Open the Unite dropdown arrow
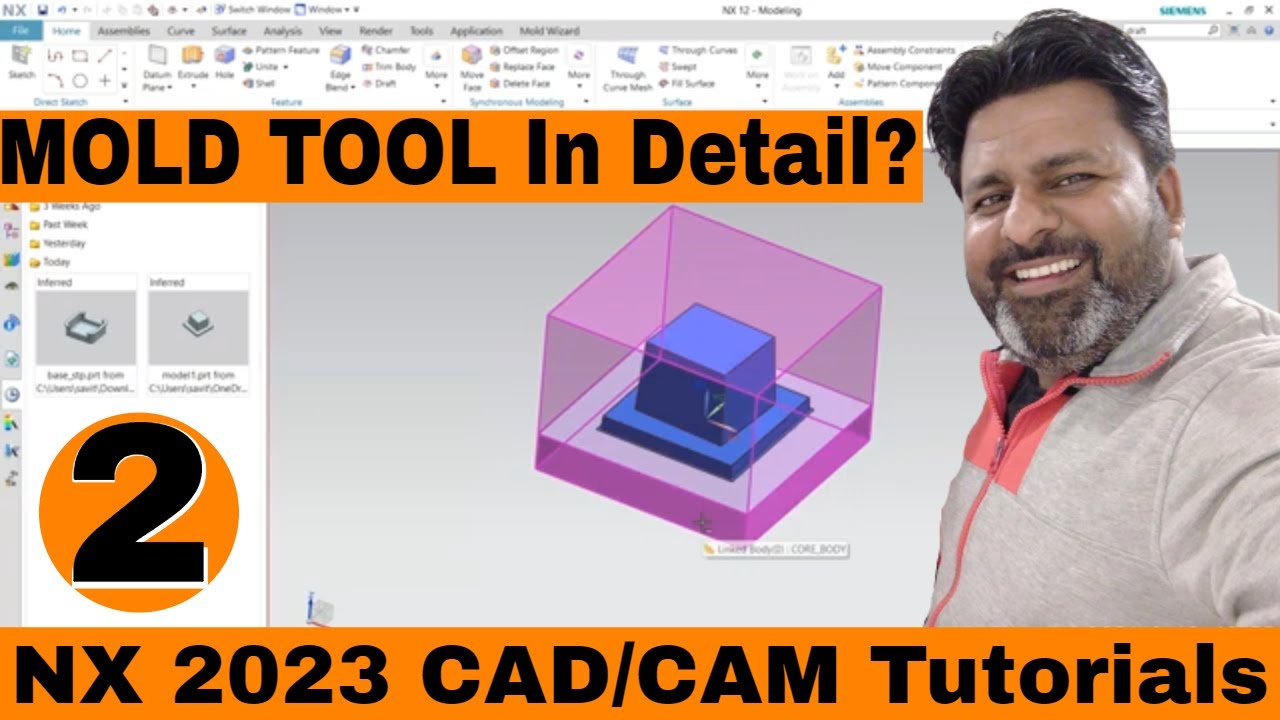1280x720 pixels. coord(285,67)
